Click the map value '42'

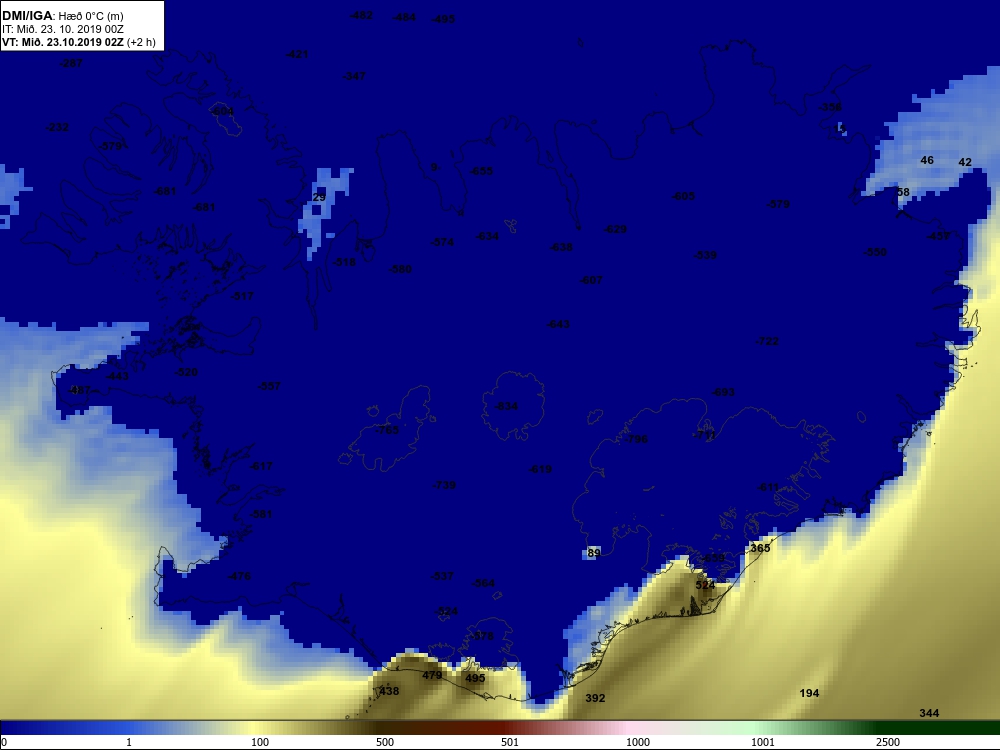(965, 162)
